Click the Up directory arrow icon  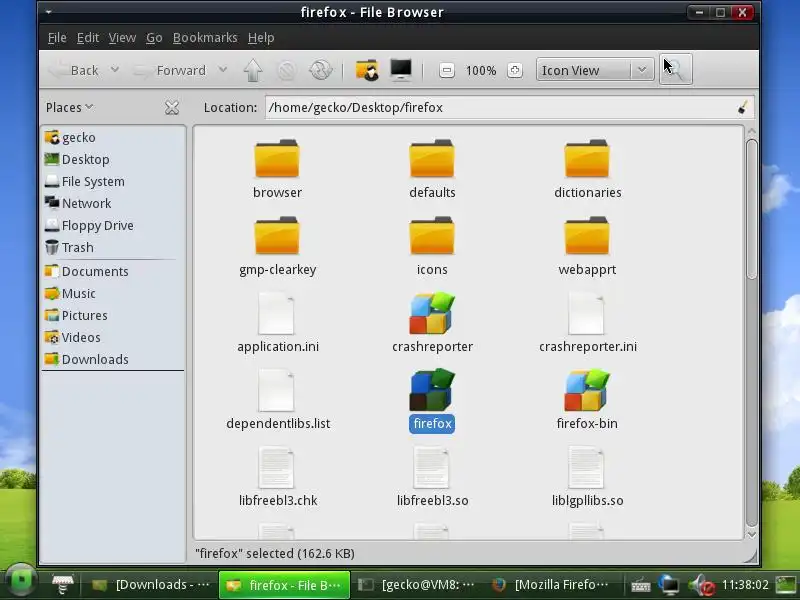tap(253, 70)
